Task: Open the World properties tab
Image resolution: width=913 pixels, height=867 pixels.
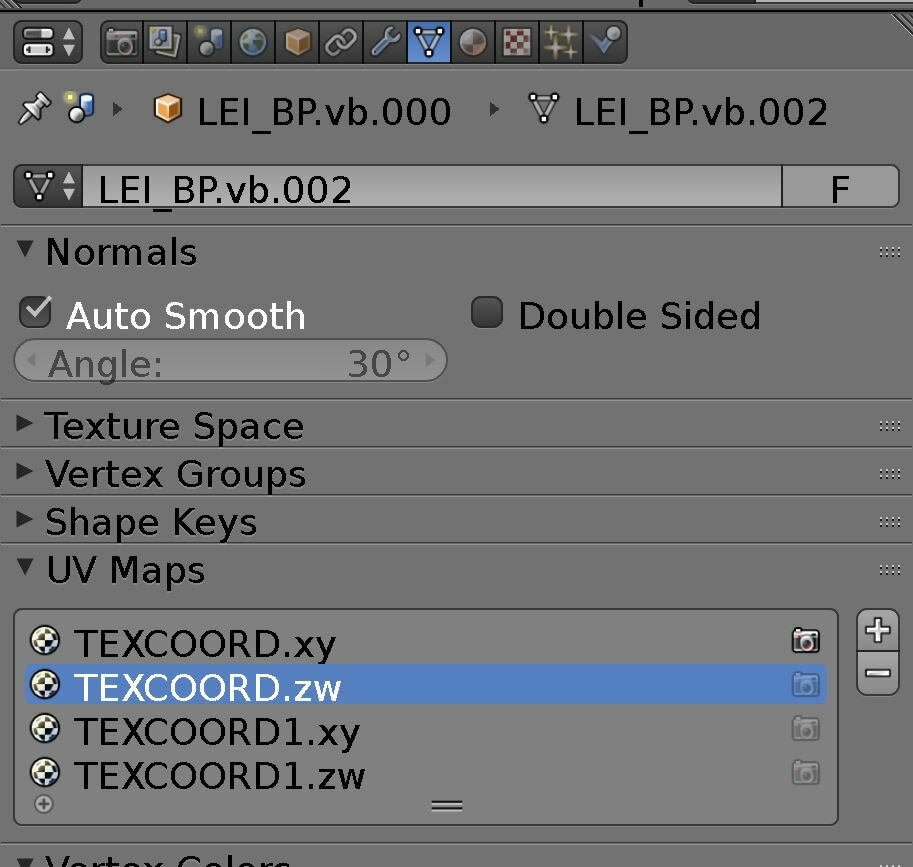Action: pyautogui.click(x=253, y=42)
